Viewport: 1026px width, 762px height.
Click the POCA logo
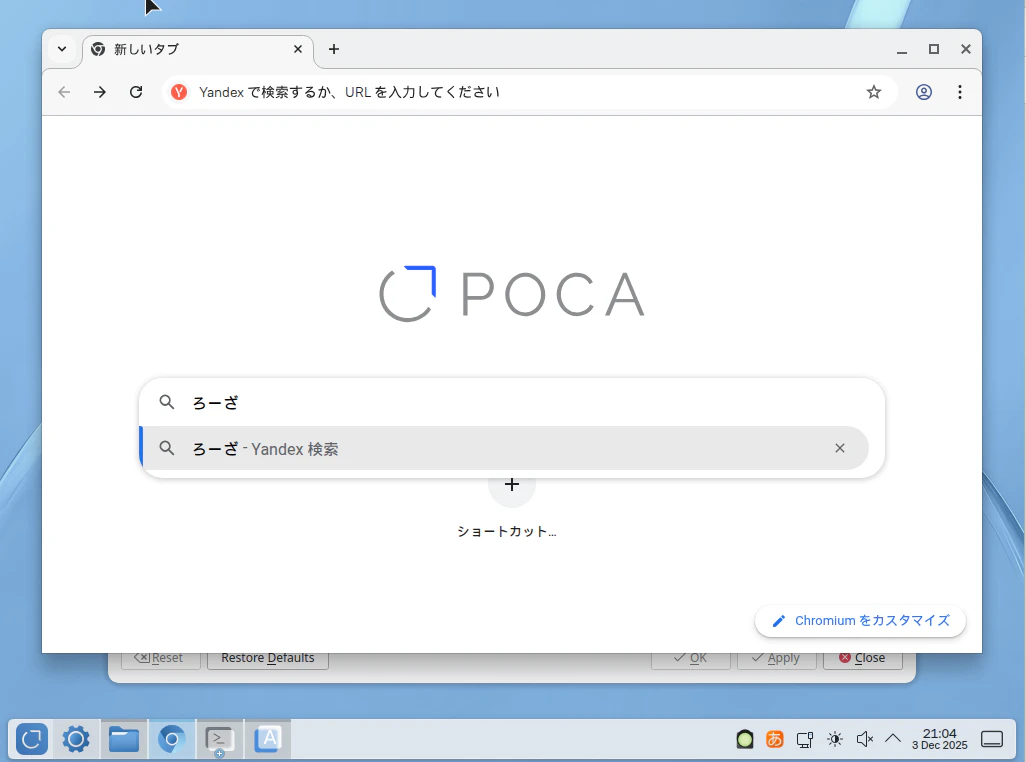(x=512, y=294)
